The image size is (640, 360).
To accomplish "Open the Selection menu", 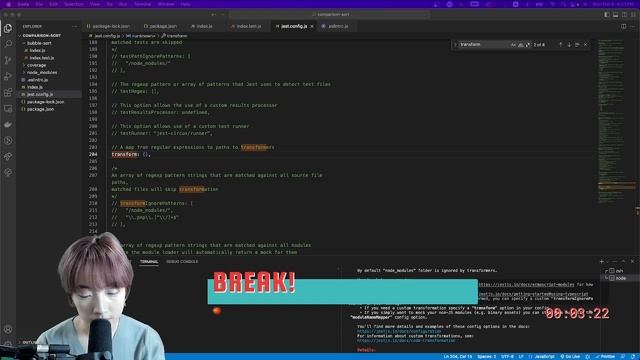I will pos(73,4).
